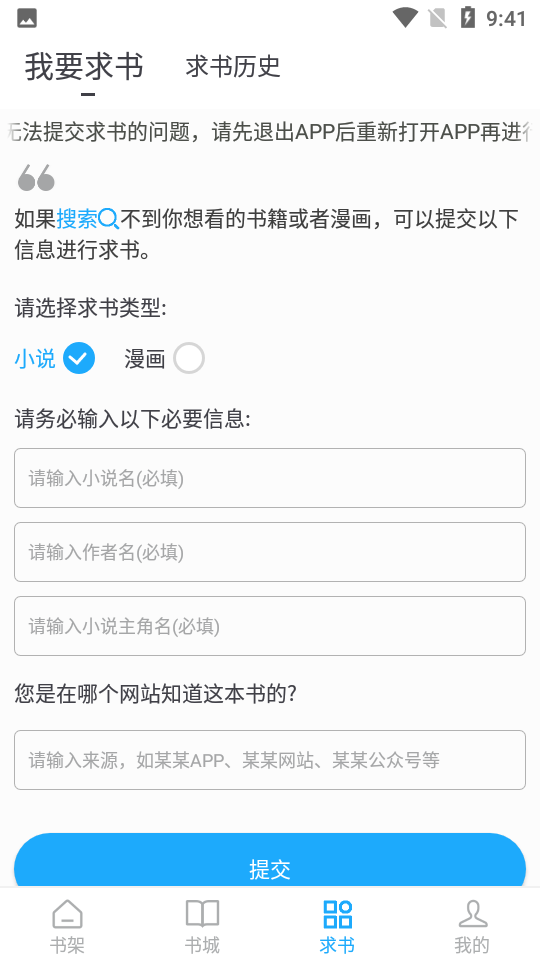This screenshot has width=540, height=960.
Task: Tap the 求书 grid icon
Action: pos(337,915)
